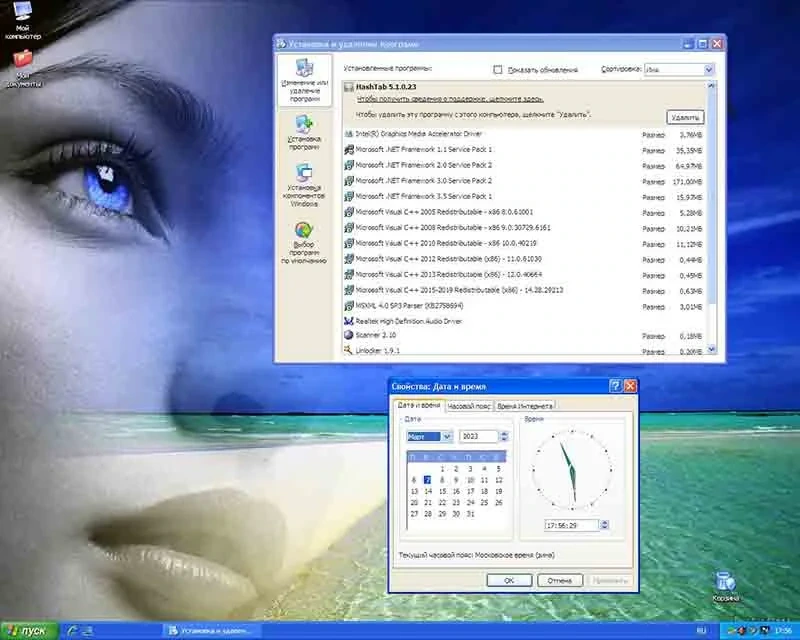The width and height of the screenshot is (800, 640).
Task: Select Microsoft Visual C++ 2015-2019 Redistributable row
Action: (524, 290)
